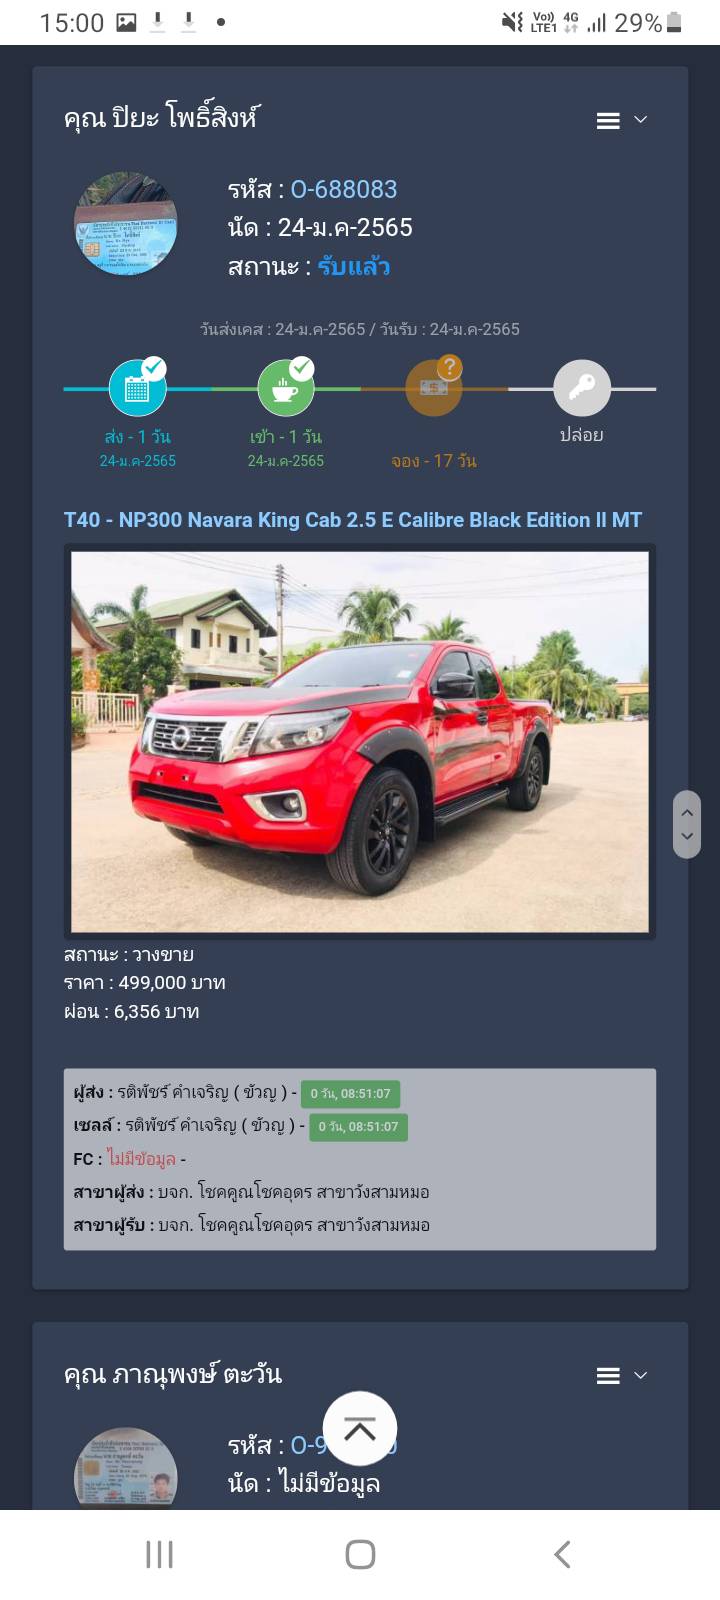Open hamburger menu on second customer card
This screenshot has width=720, height=1600.
tap(608, 1376)
